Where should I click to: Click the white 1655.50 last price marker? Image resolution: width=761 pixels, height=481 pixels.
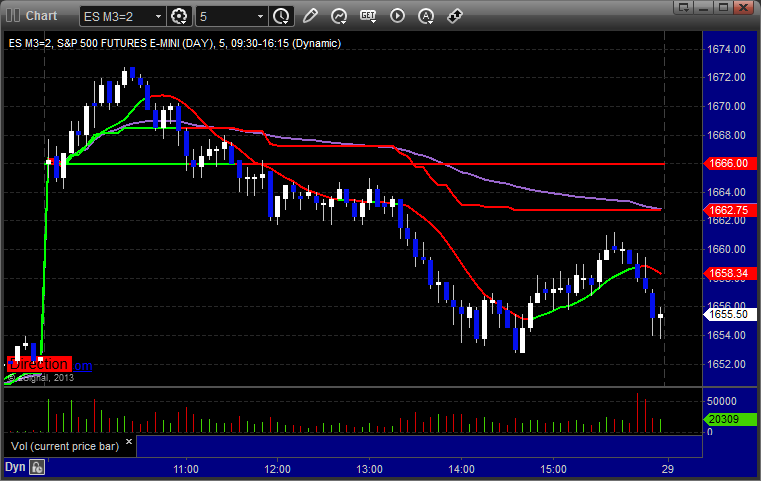coord(729,315)
